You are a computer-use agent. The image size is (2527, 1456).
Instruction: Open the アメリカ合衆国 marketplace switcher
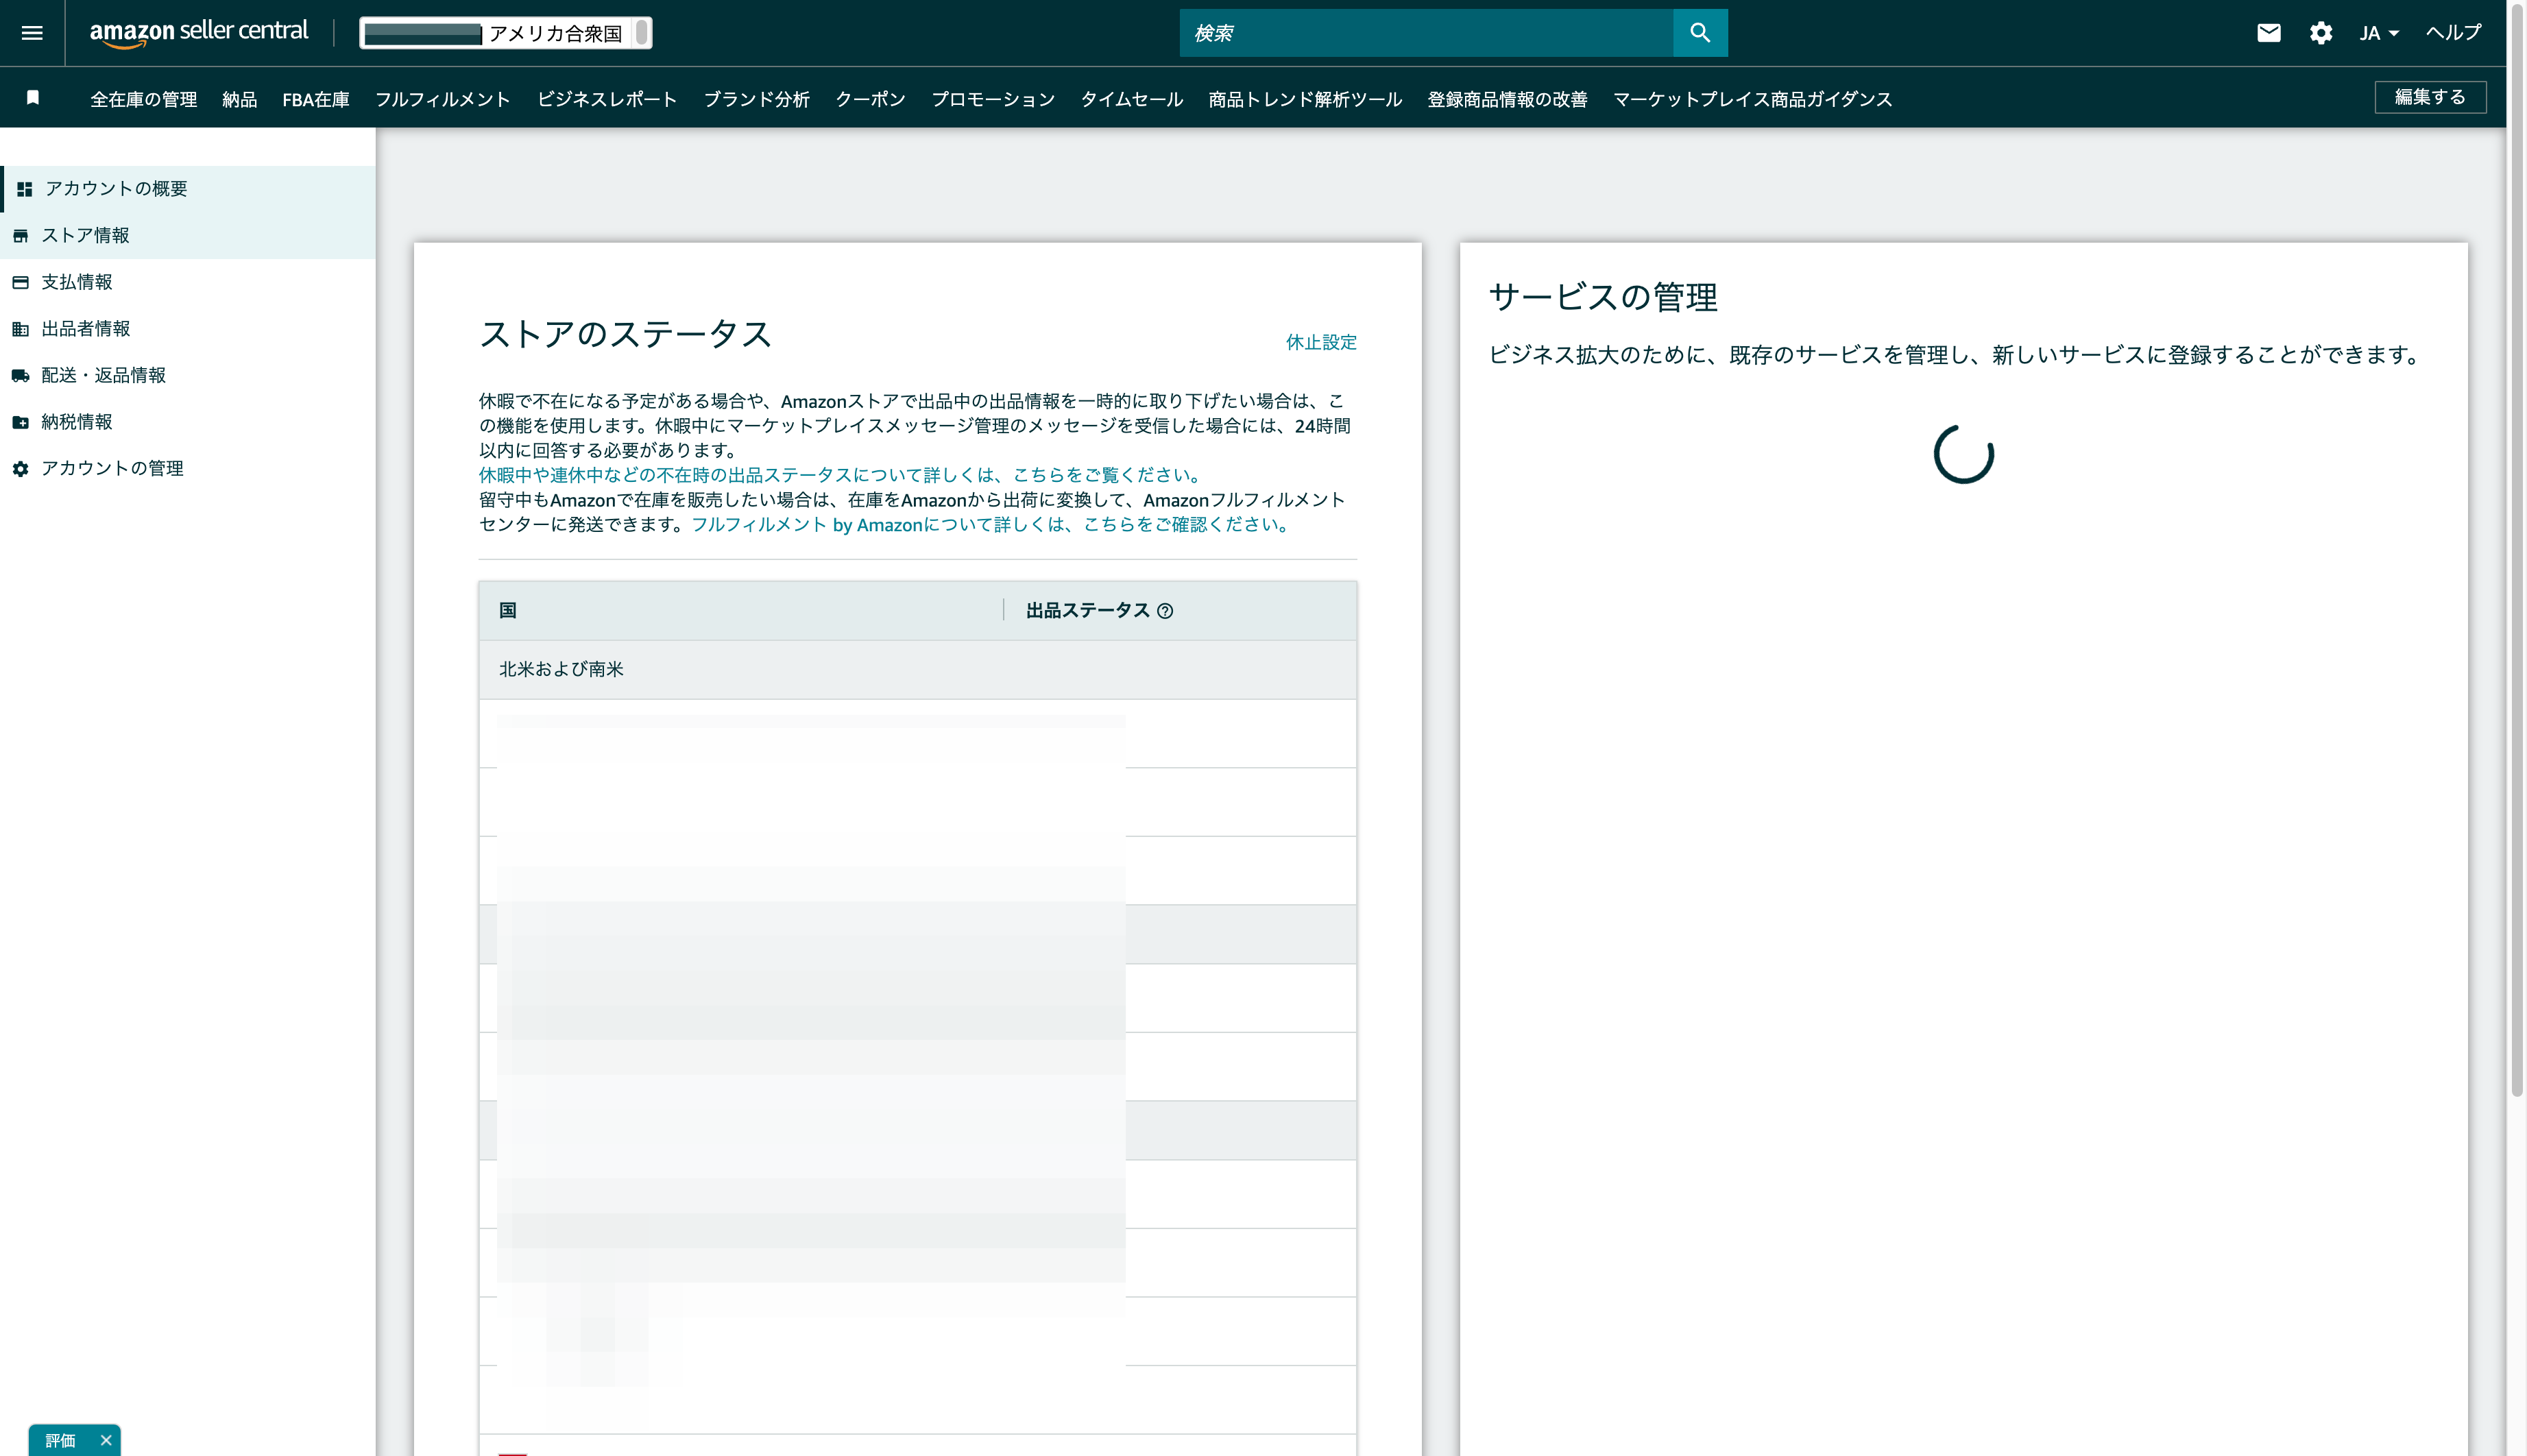click(506, 33)
